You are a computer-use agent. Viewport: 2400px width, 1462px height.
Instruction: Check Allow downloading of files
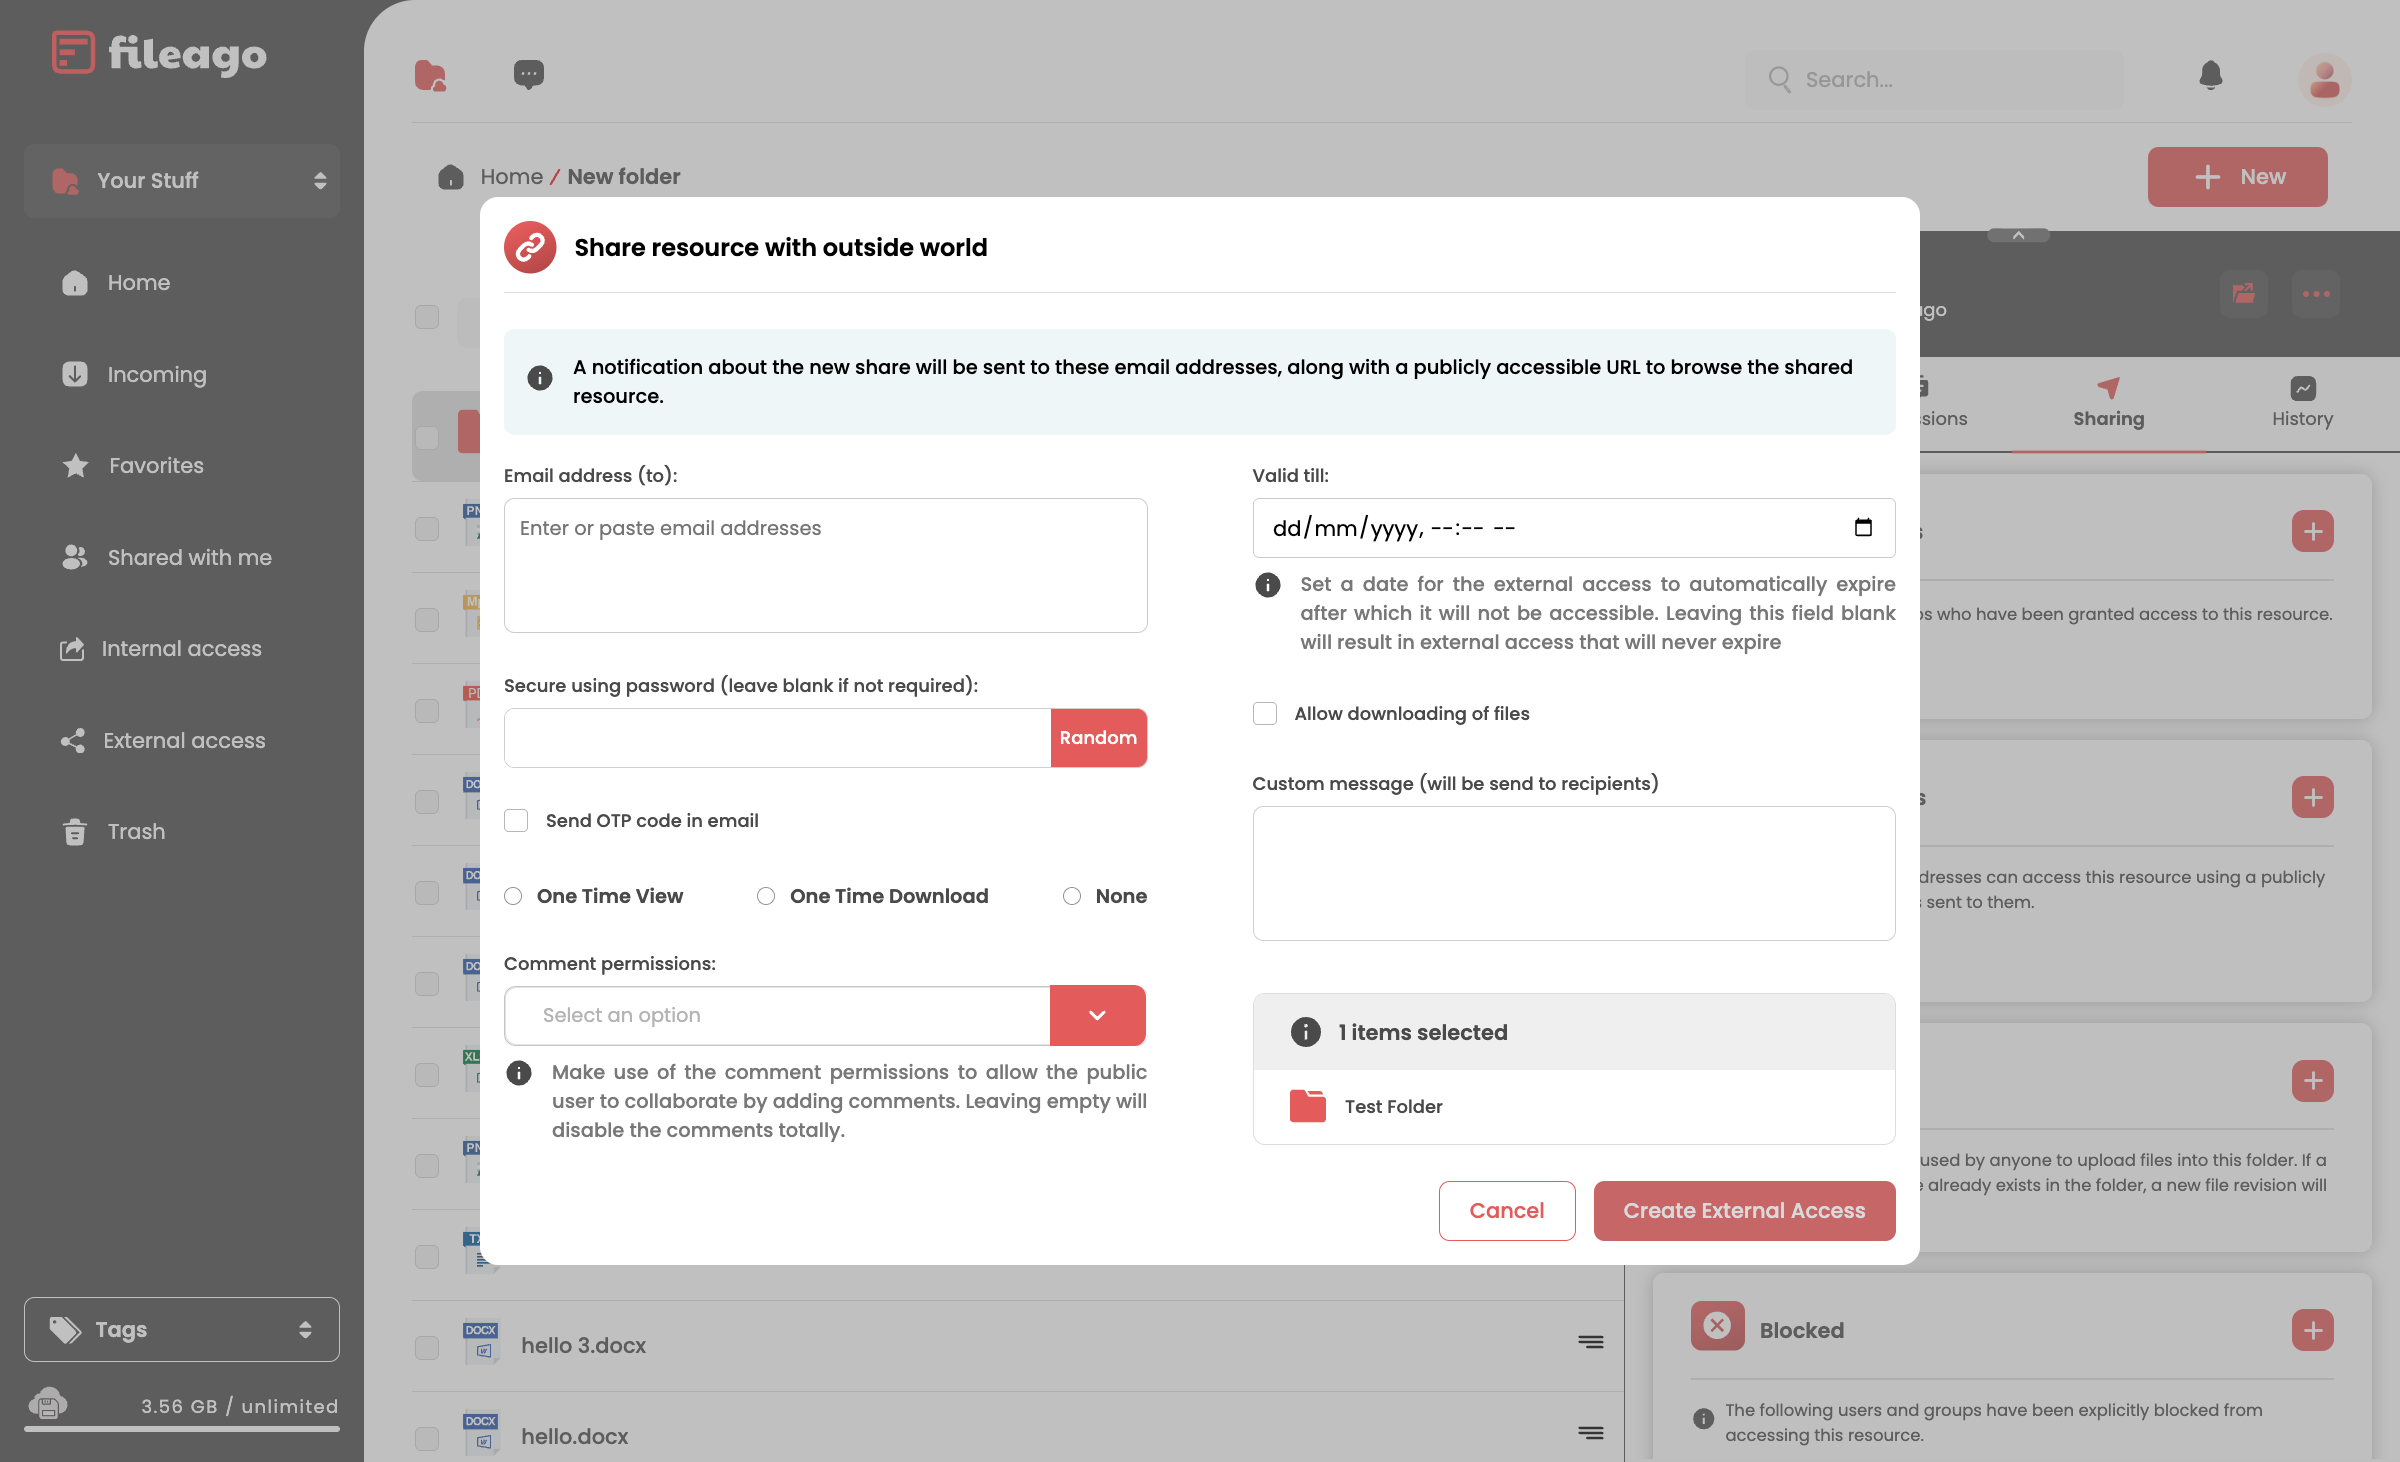tap(1265, 713)
